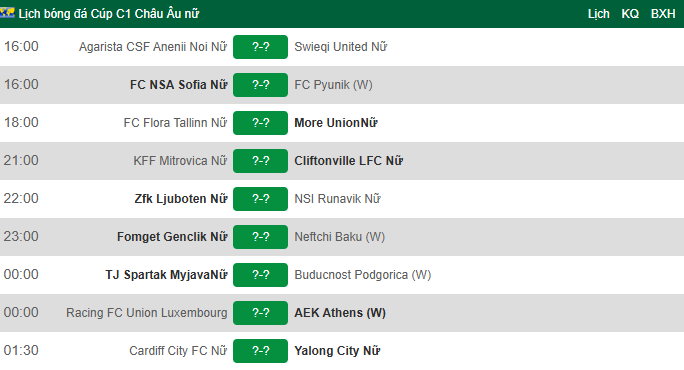Image resolution: width=684 pixels, height=370 pixels.
Task: Open the Lịch tab
Action: point(598,14)
